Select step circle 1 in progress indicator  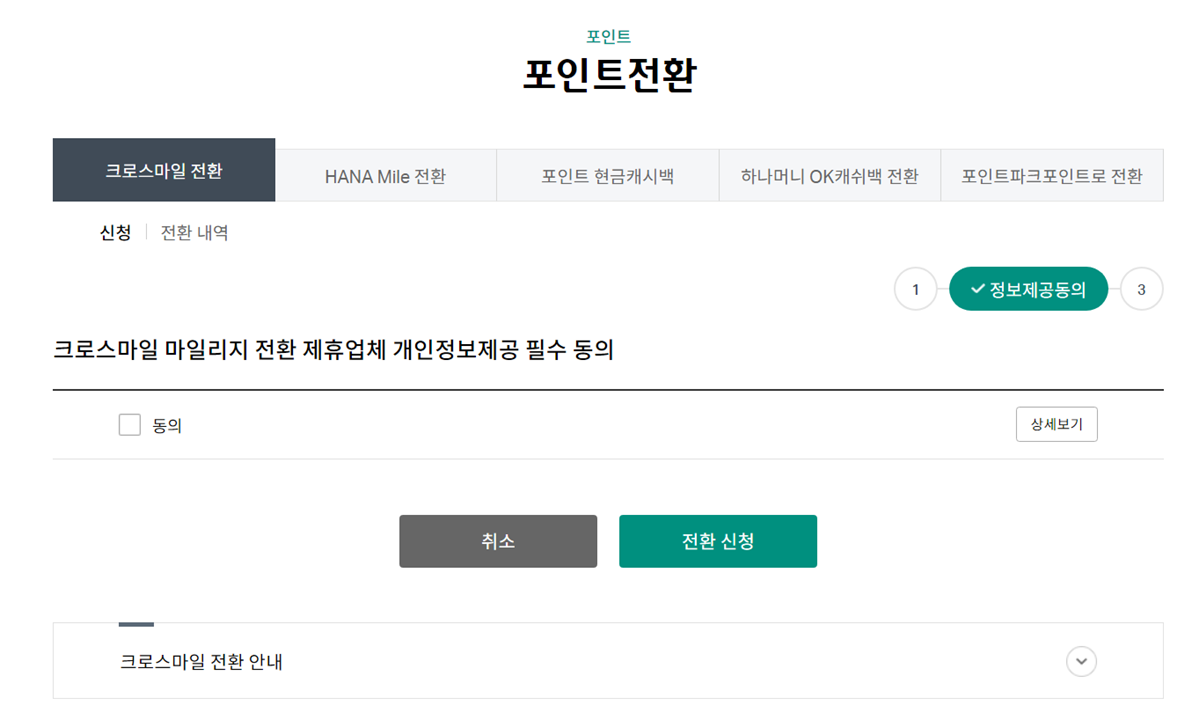916,289
